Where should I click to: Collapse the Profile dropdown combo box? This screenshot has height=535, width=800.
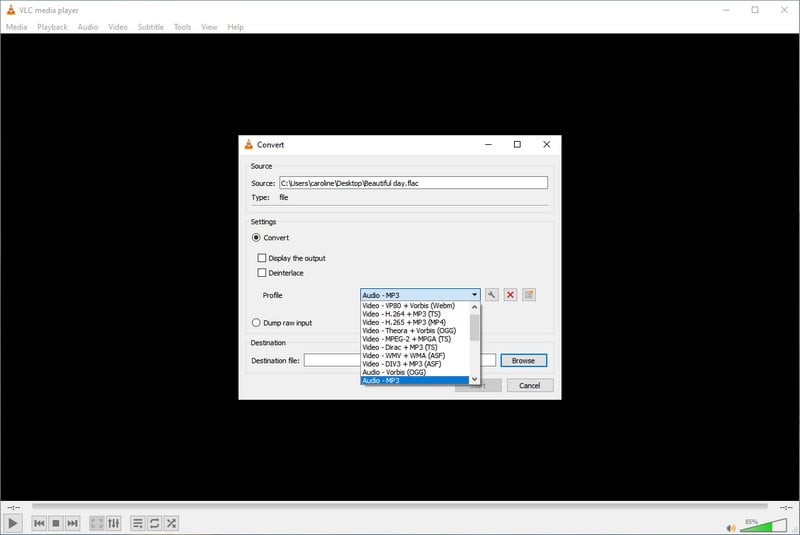point(420,295)
